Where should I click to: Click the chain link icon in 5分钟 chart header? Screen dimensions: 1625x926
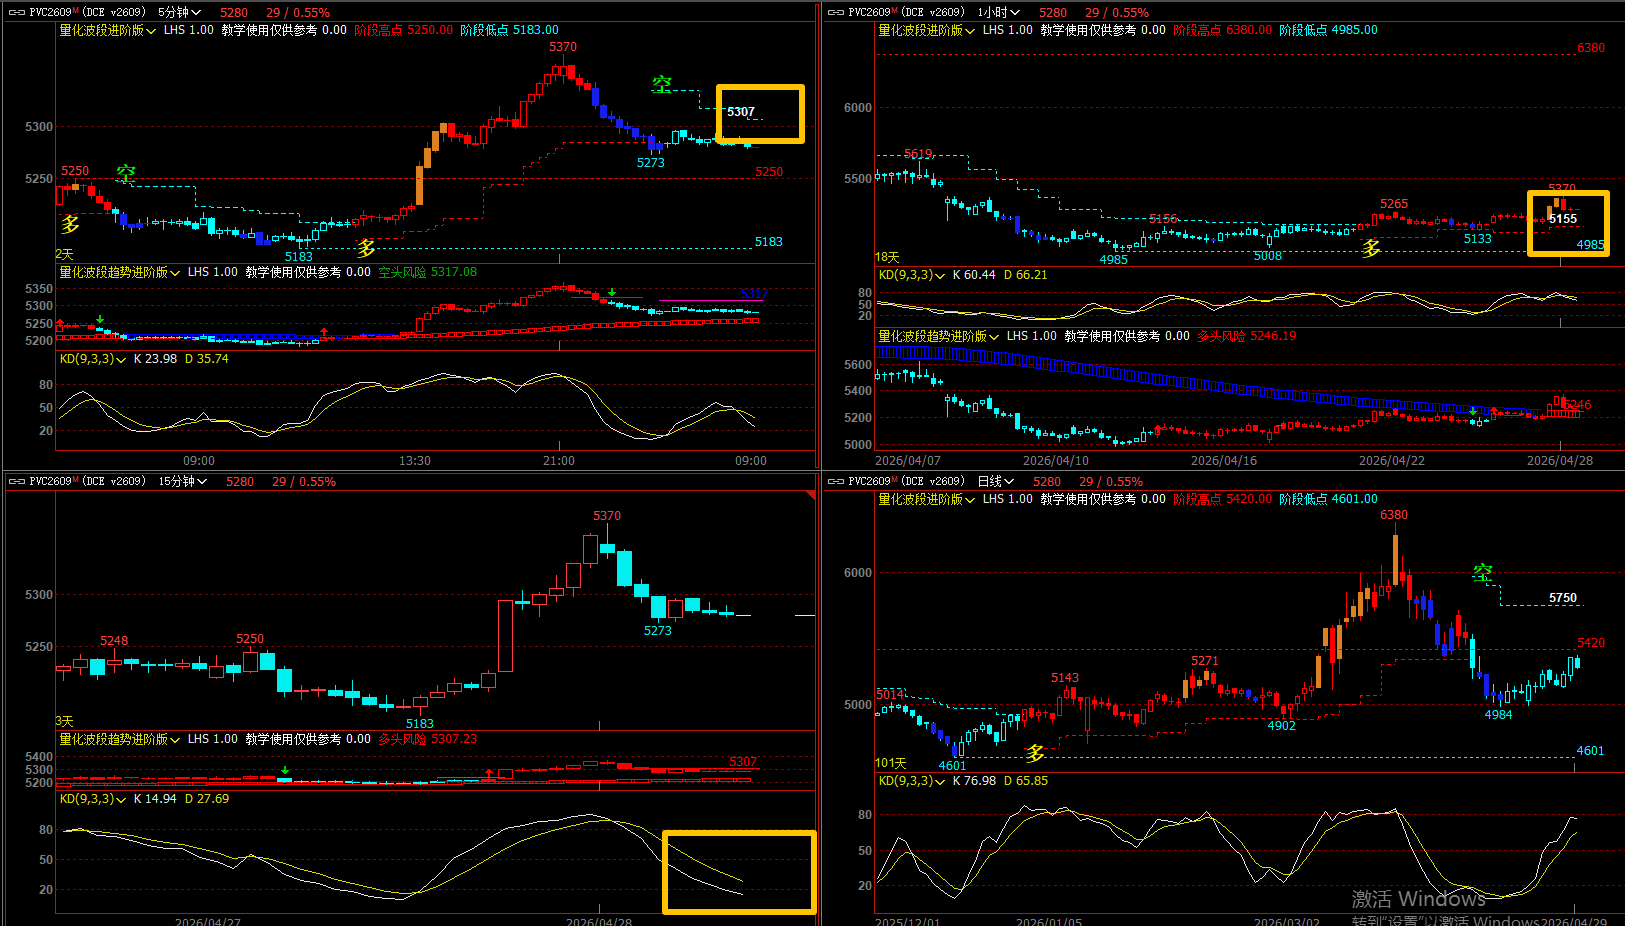(x=17, y=13)
